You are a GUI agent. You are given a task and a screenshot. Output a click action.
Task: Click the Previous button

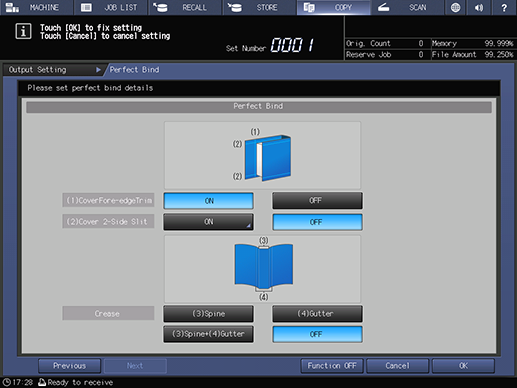click(69, 366)
